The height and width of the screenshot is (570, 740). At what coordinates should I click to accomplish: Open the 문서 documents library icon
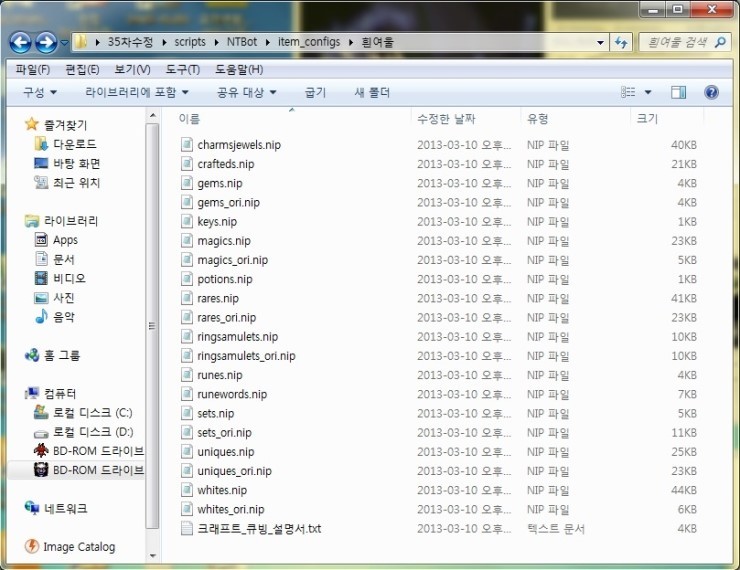pos(42,259)
